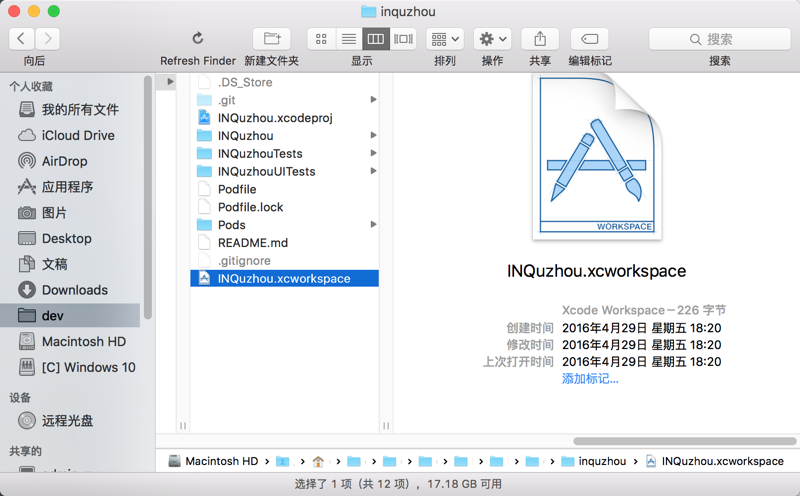Open 图片 in sidebar
Image resolution: width=800 pixels, height=496 pixels.
[x=70, y=213]
